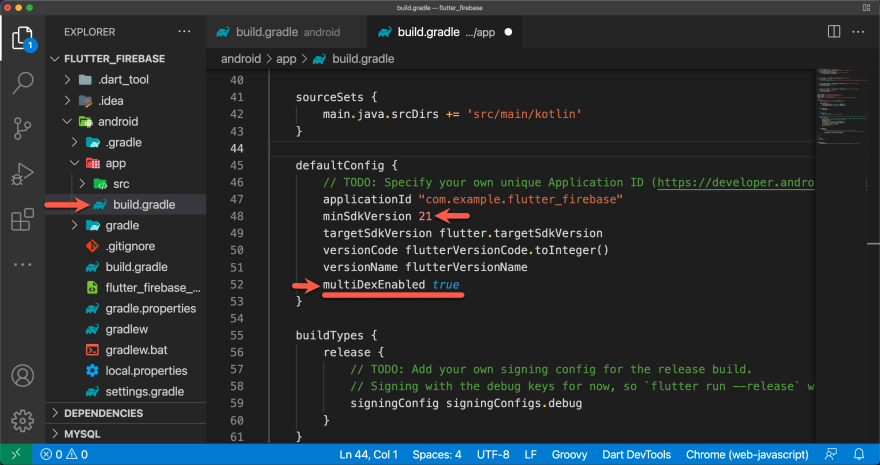Open the developer.android link on line 46
This screenshot has width=880, height=465.
pyautogui.click(x=736, y=183)
